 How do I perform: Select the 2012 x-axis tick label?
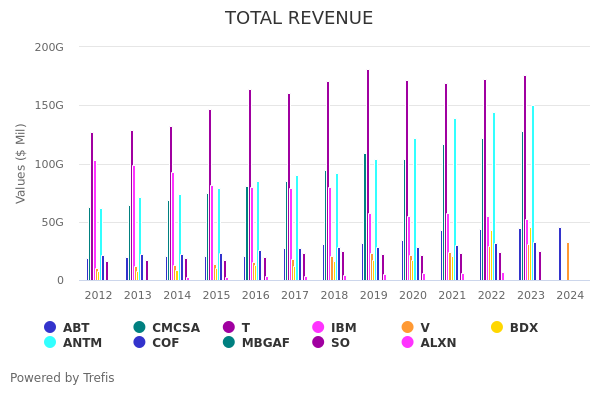click(98, 296)
